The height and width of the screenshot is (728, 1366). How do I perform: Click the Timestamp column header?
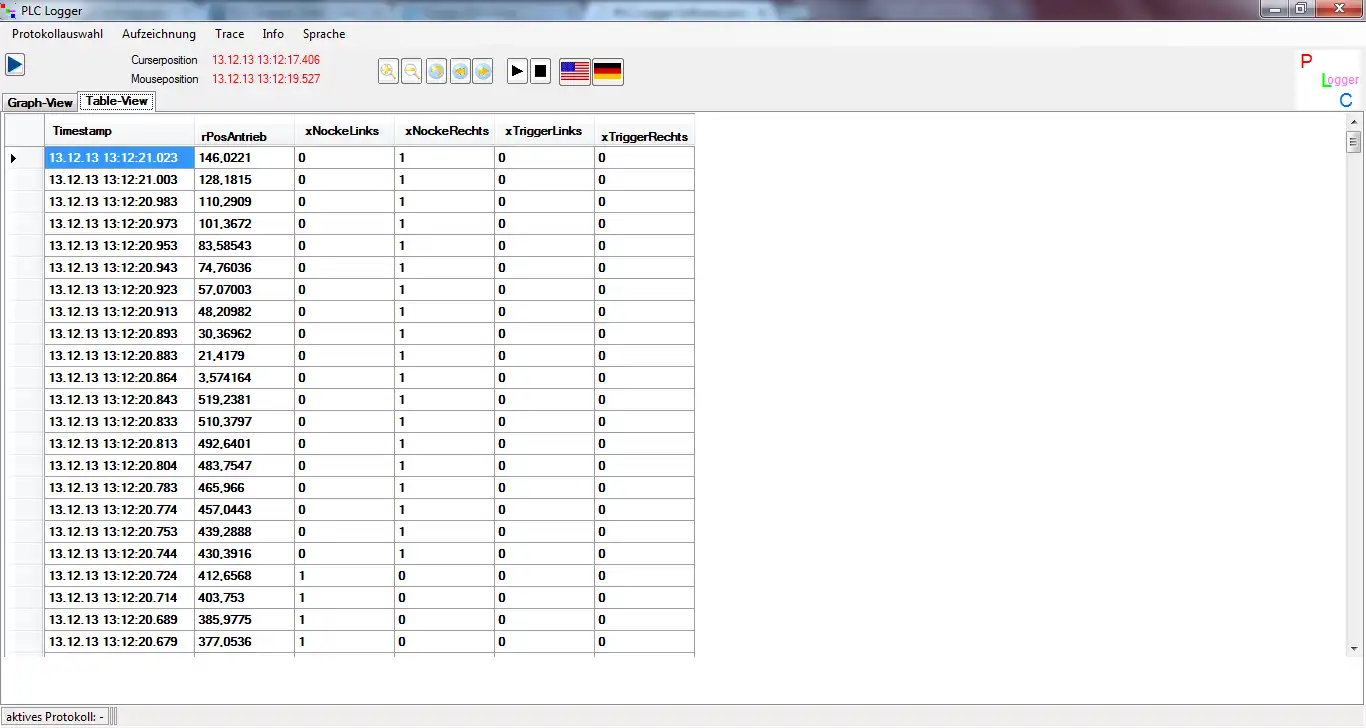118,131
